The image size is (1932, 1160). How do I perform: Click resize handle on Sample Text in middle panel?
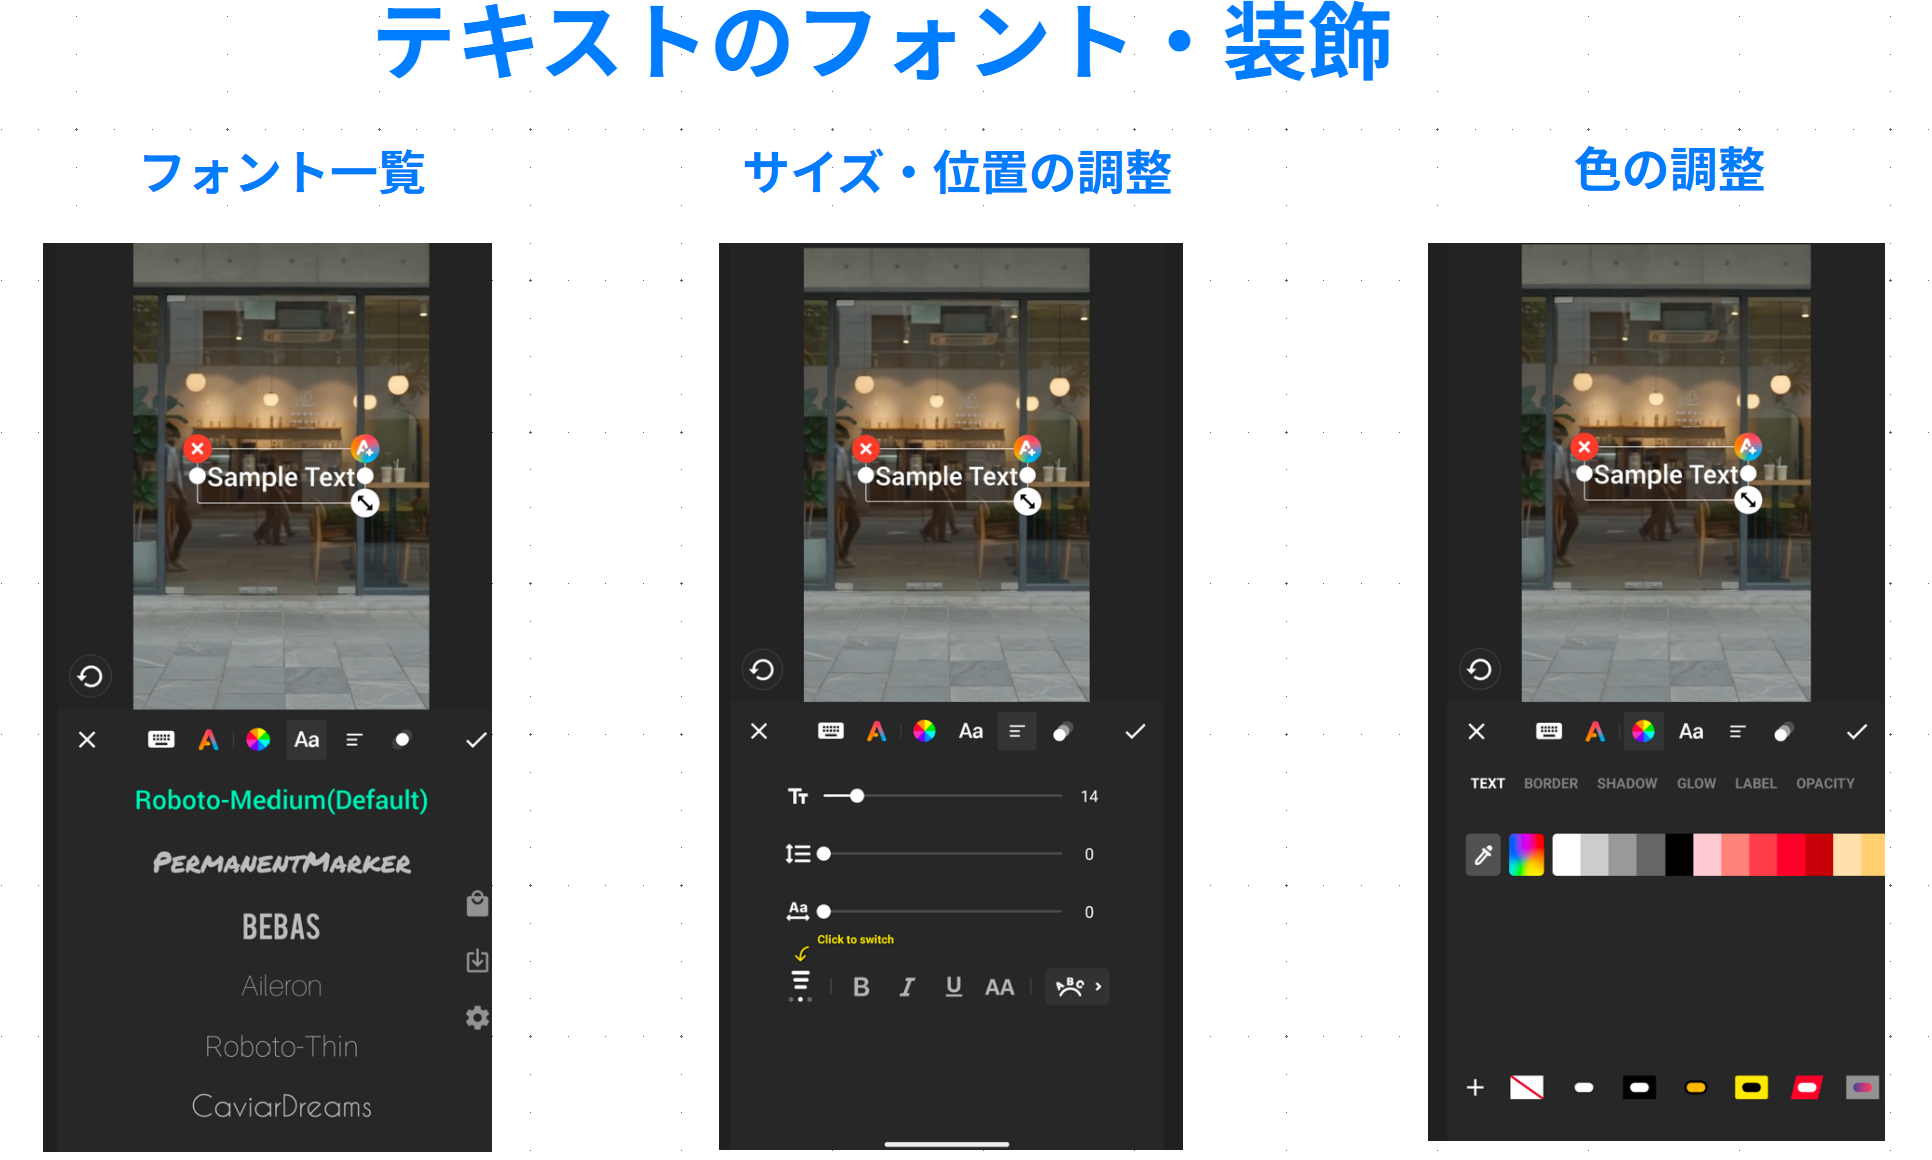(1027, 502)
